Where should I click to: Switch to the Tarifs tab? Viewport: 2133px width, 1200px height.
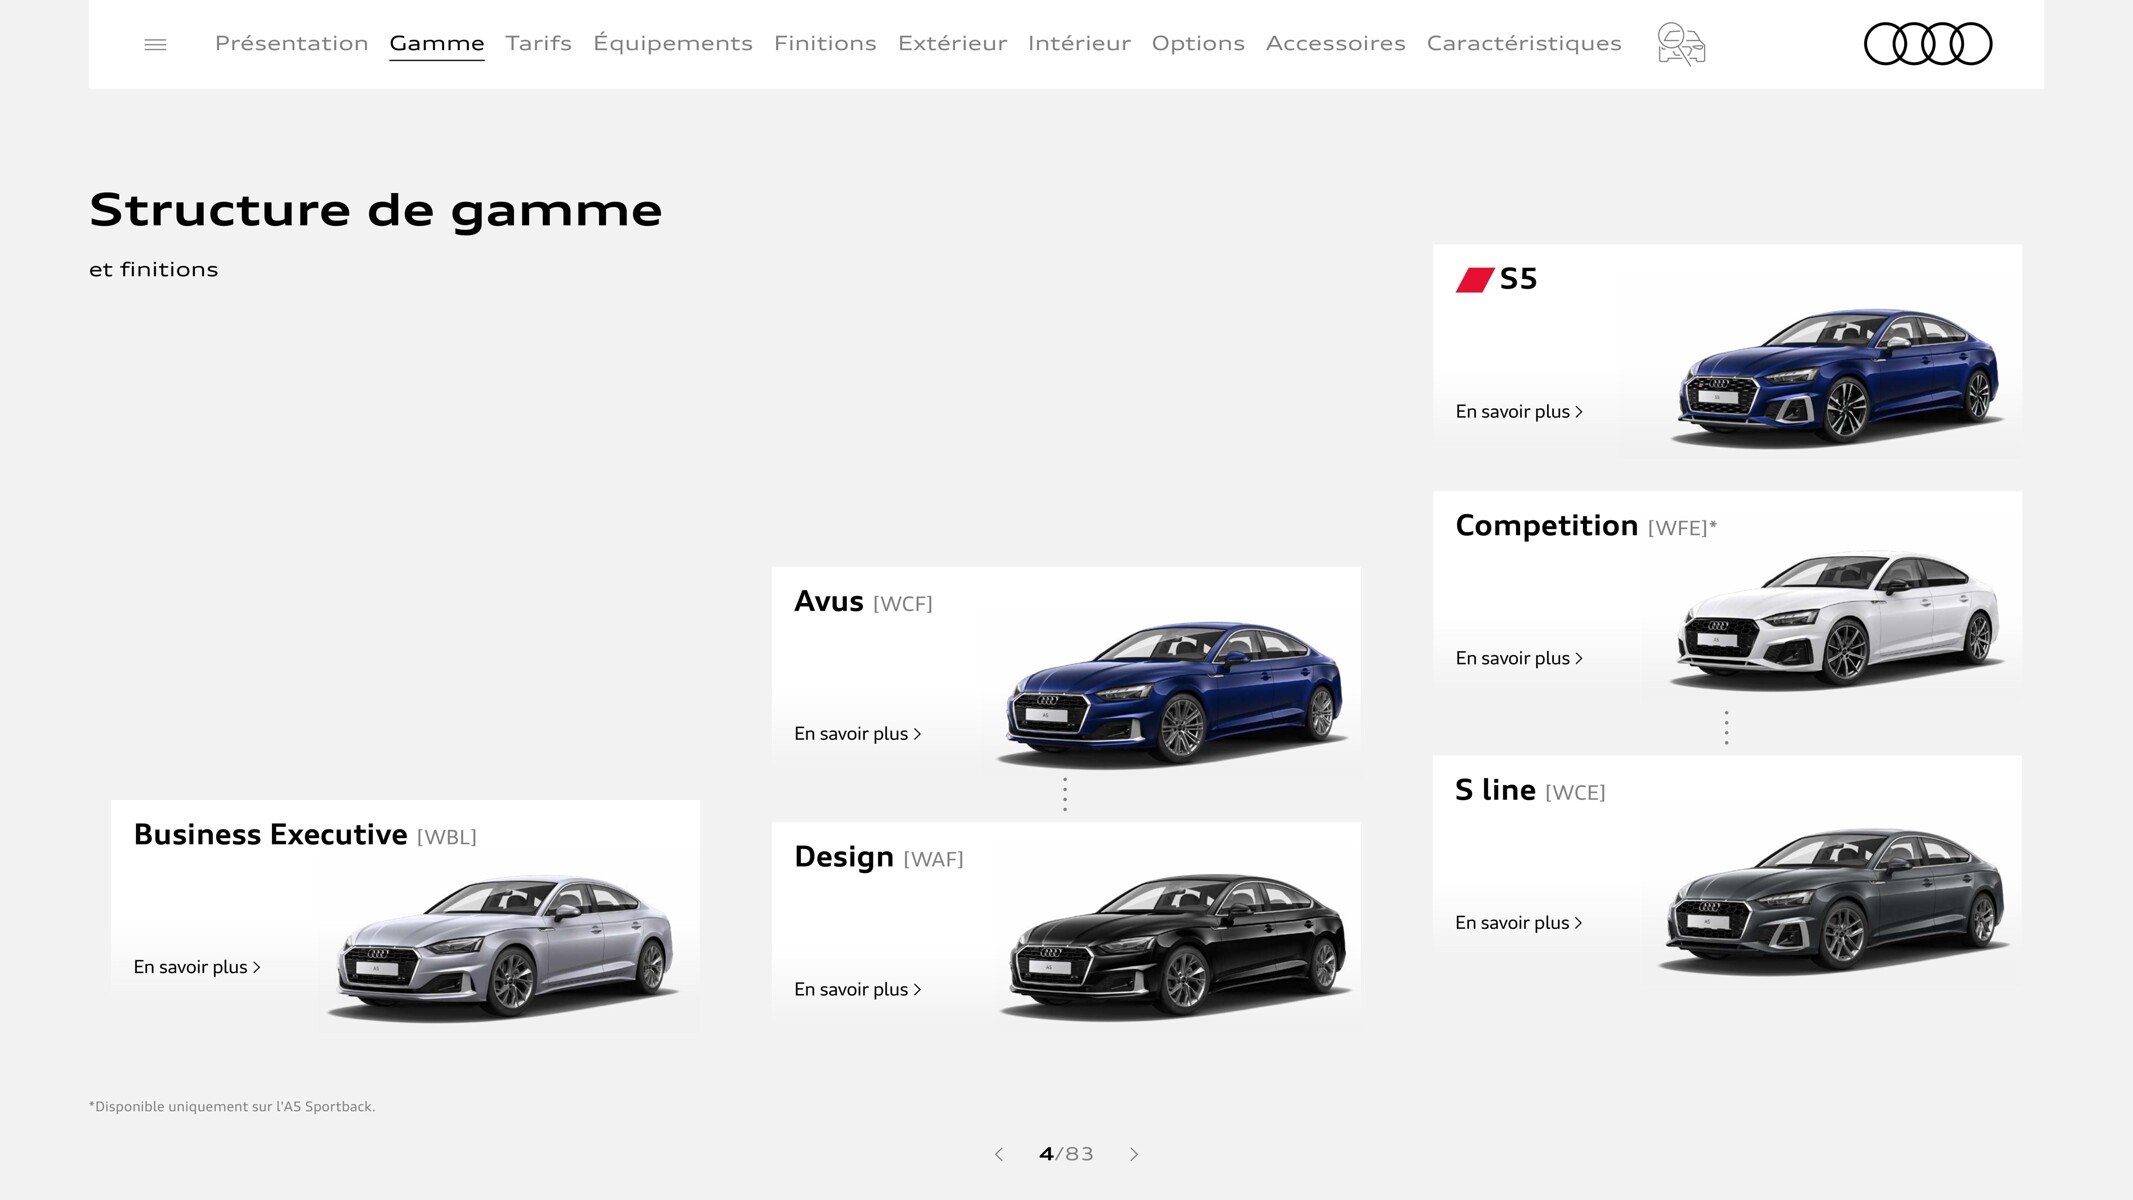pyautogui.click(x=538, y=43)
